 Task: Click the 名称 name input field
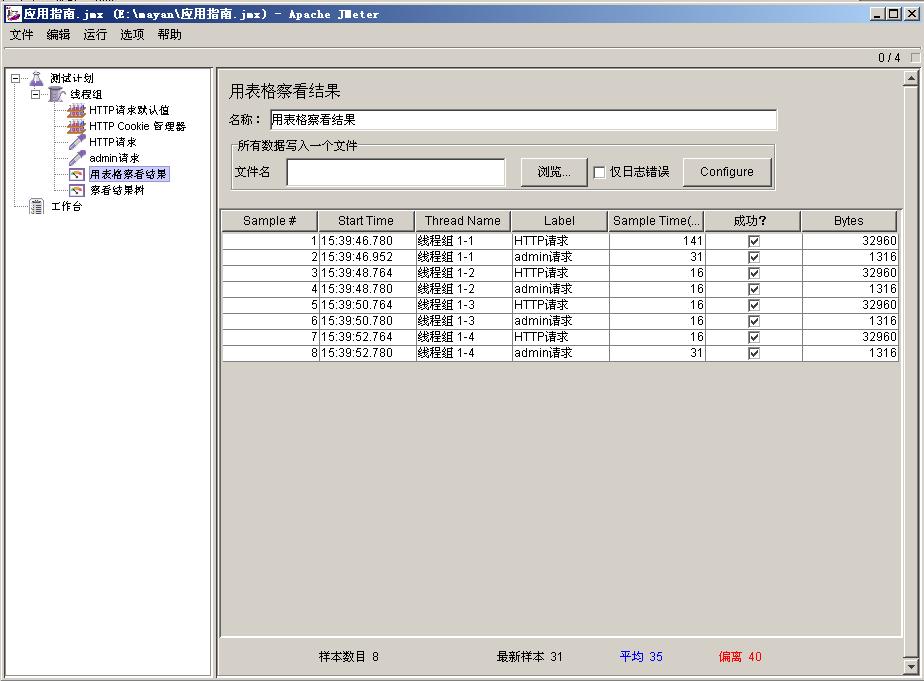pos(523,120)
